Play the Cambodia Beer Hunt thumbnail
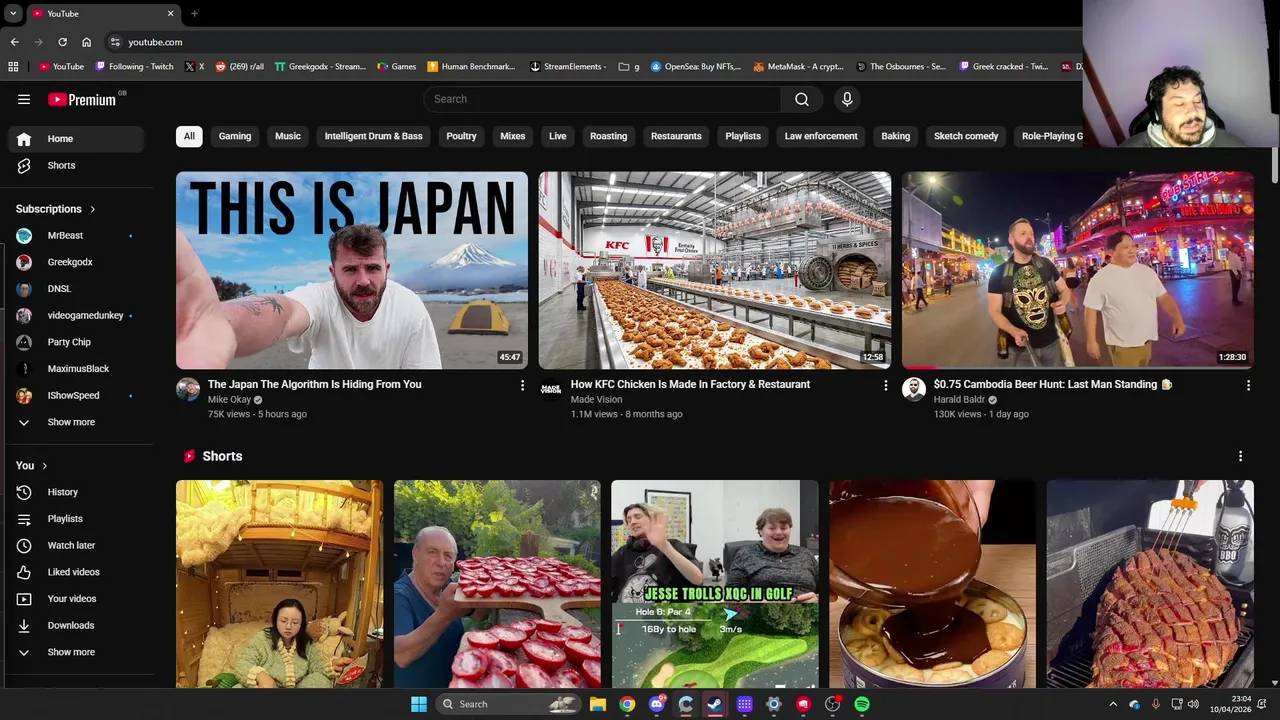The image size is (1280, 720). [x=1078, y=270]
